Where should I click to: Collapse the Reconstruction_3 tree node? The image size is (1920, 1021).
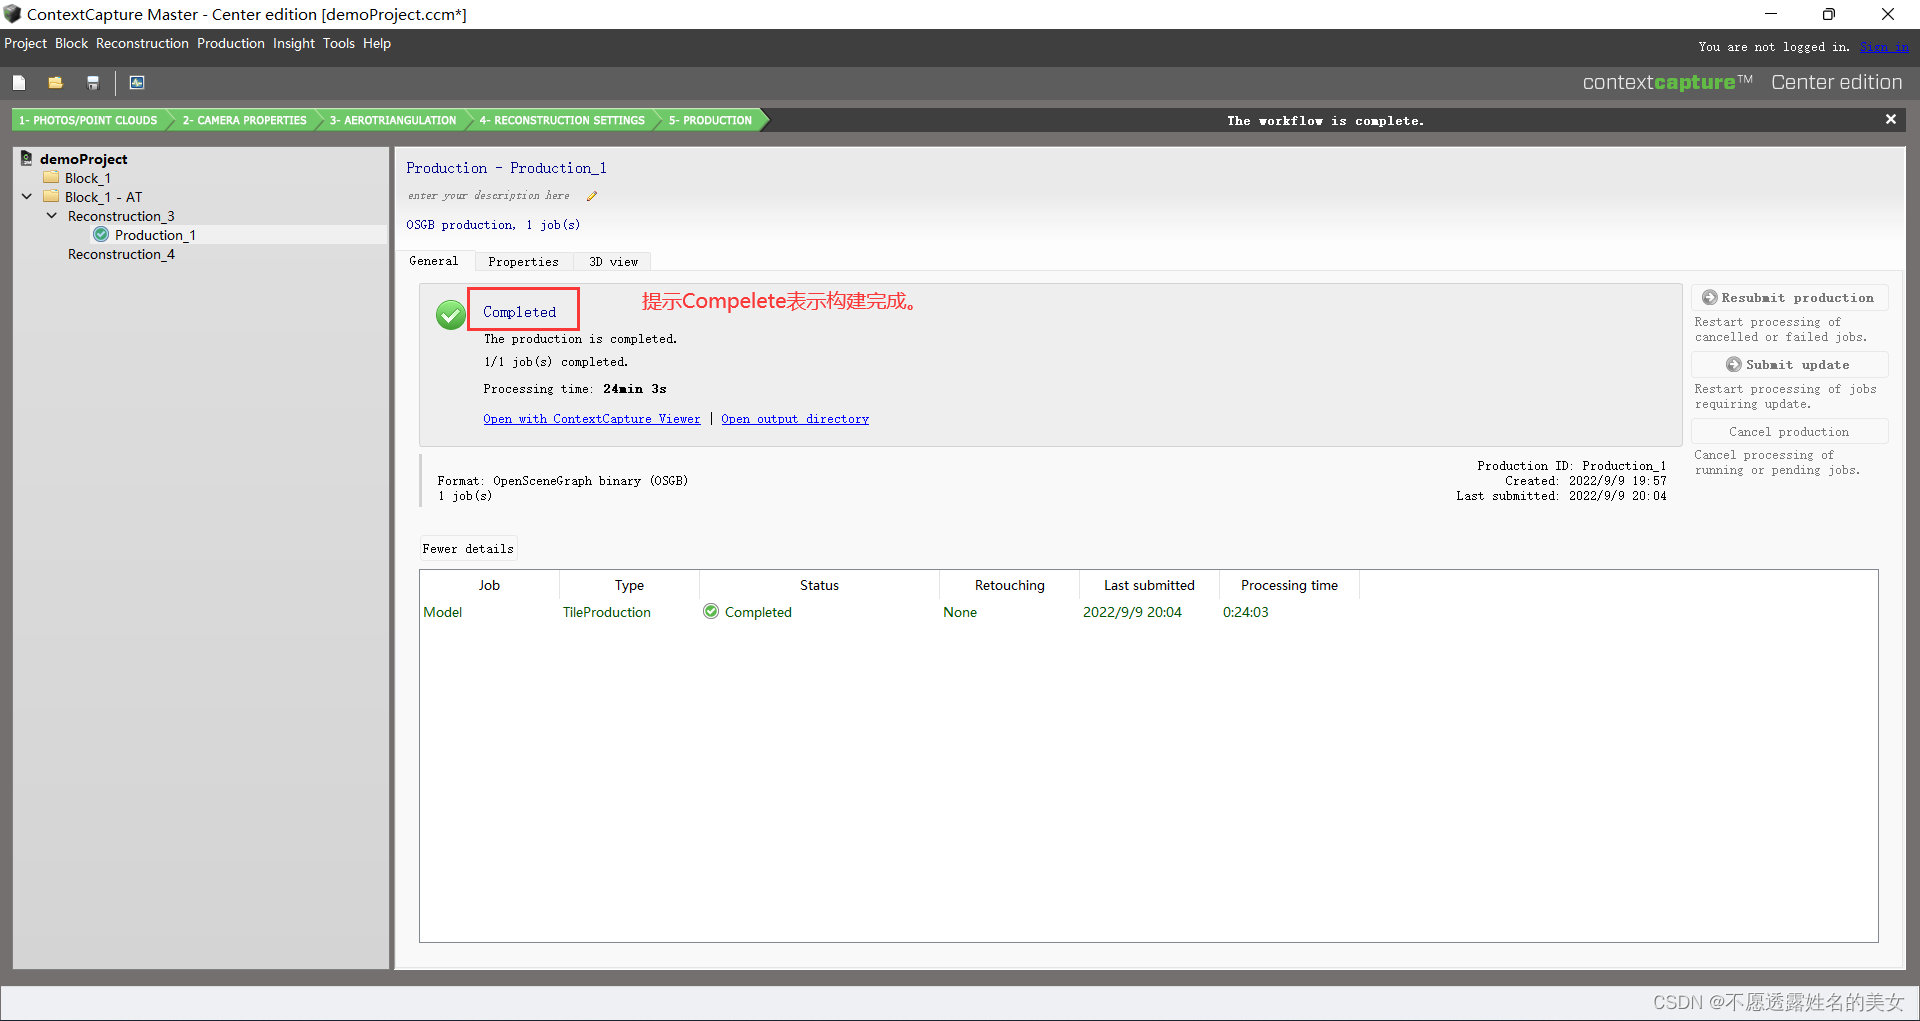52,216
